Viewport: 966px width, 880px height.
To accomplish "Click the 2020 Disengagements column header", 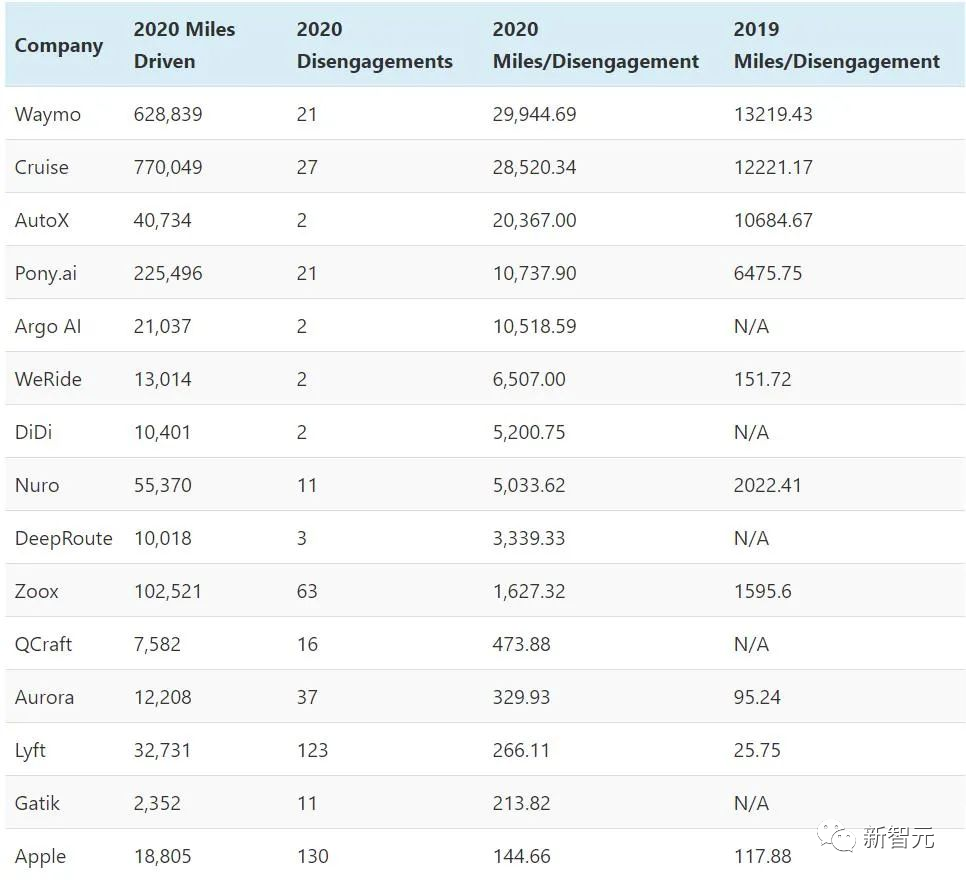I will [x=374, y=45].
